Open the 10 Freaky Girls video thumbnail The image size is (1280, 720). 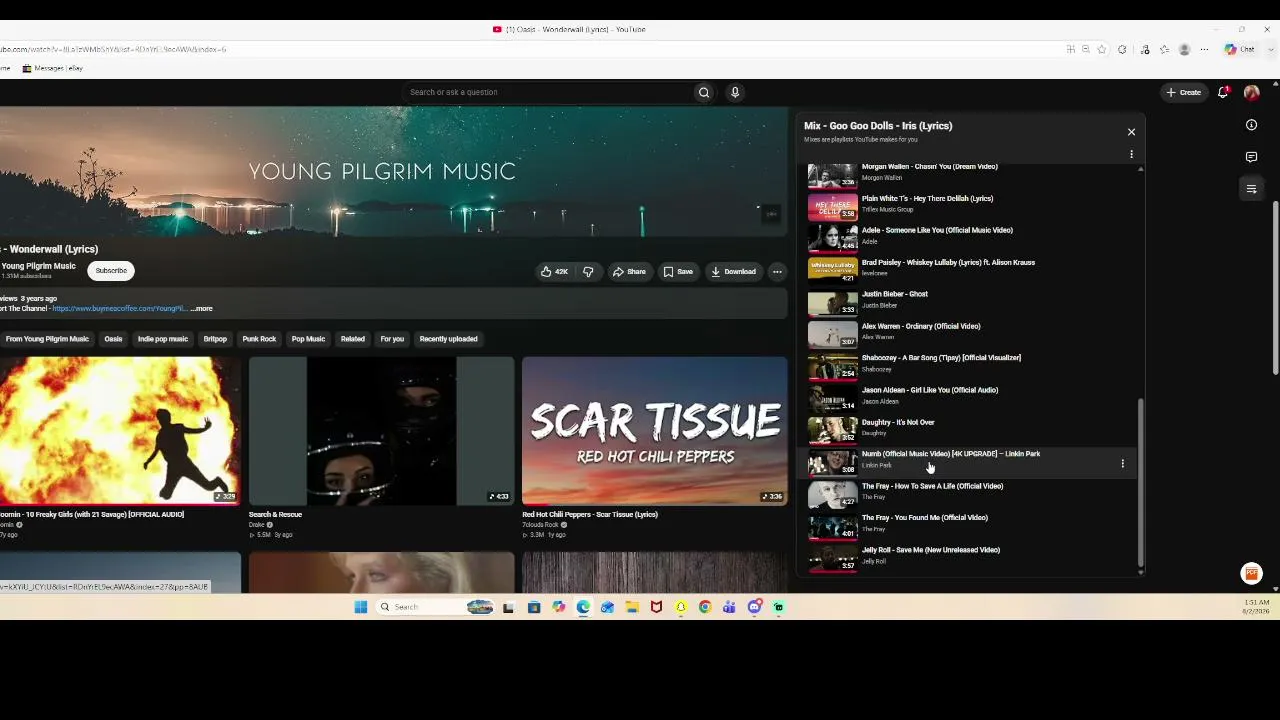(120, 431)
